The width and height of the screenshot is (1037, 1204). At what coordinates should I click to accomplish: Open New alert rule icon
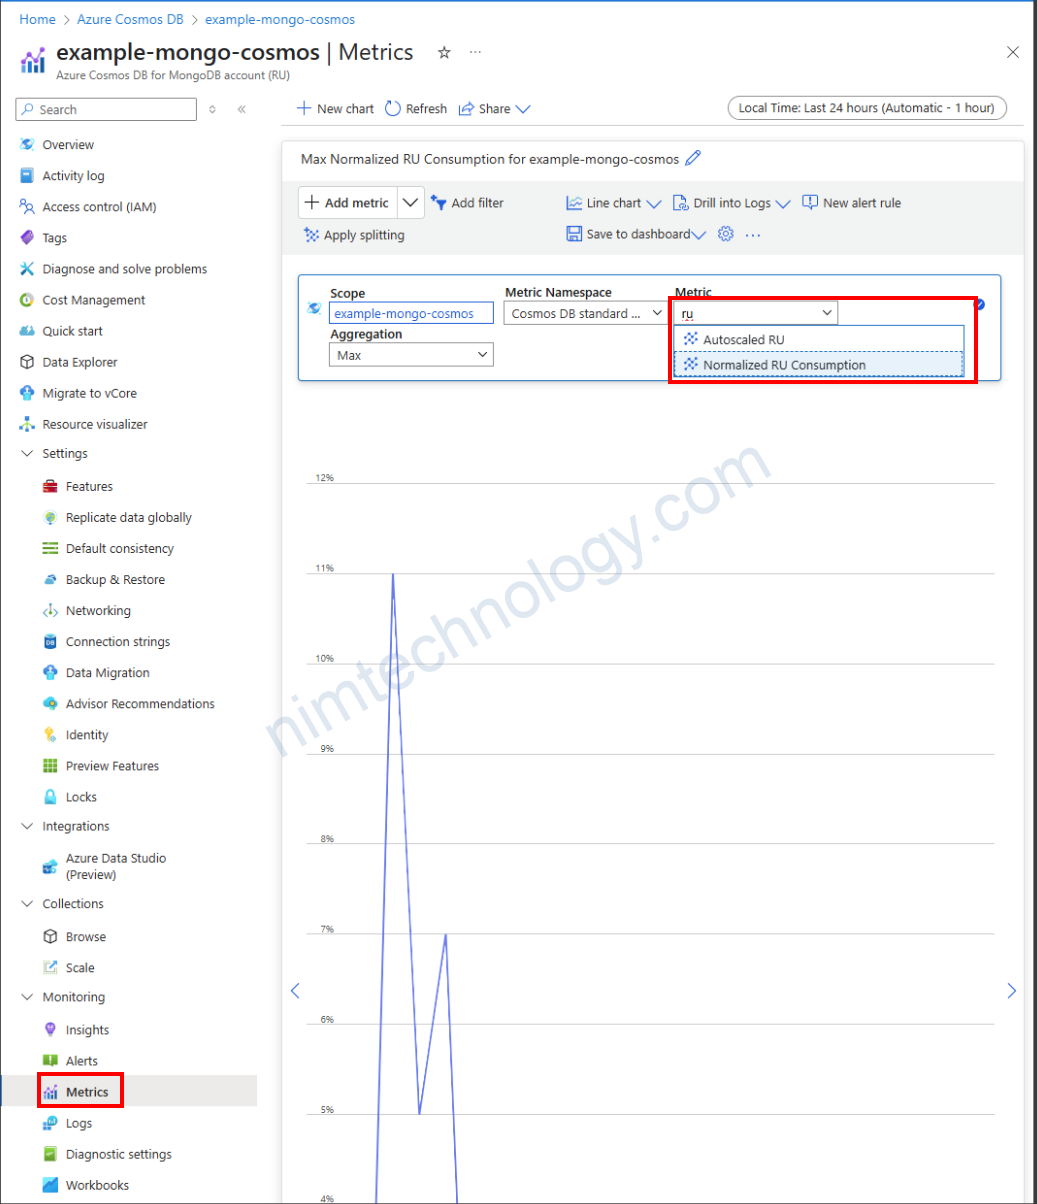point(810,203)
